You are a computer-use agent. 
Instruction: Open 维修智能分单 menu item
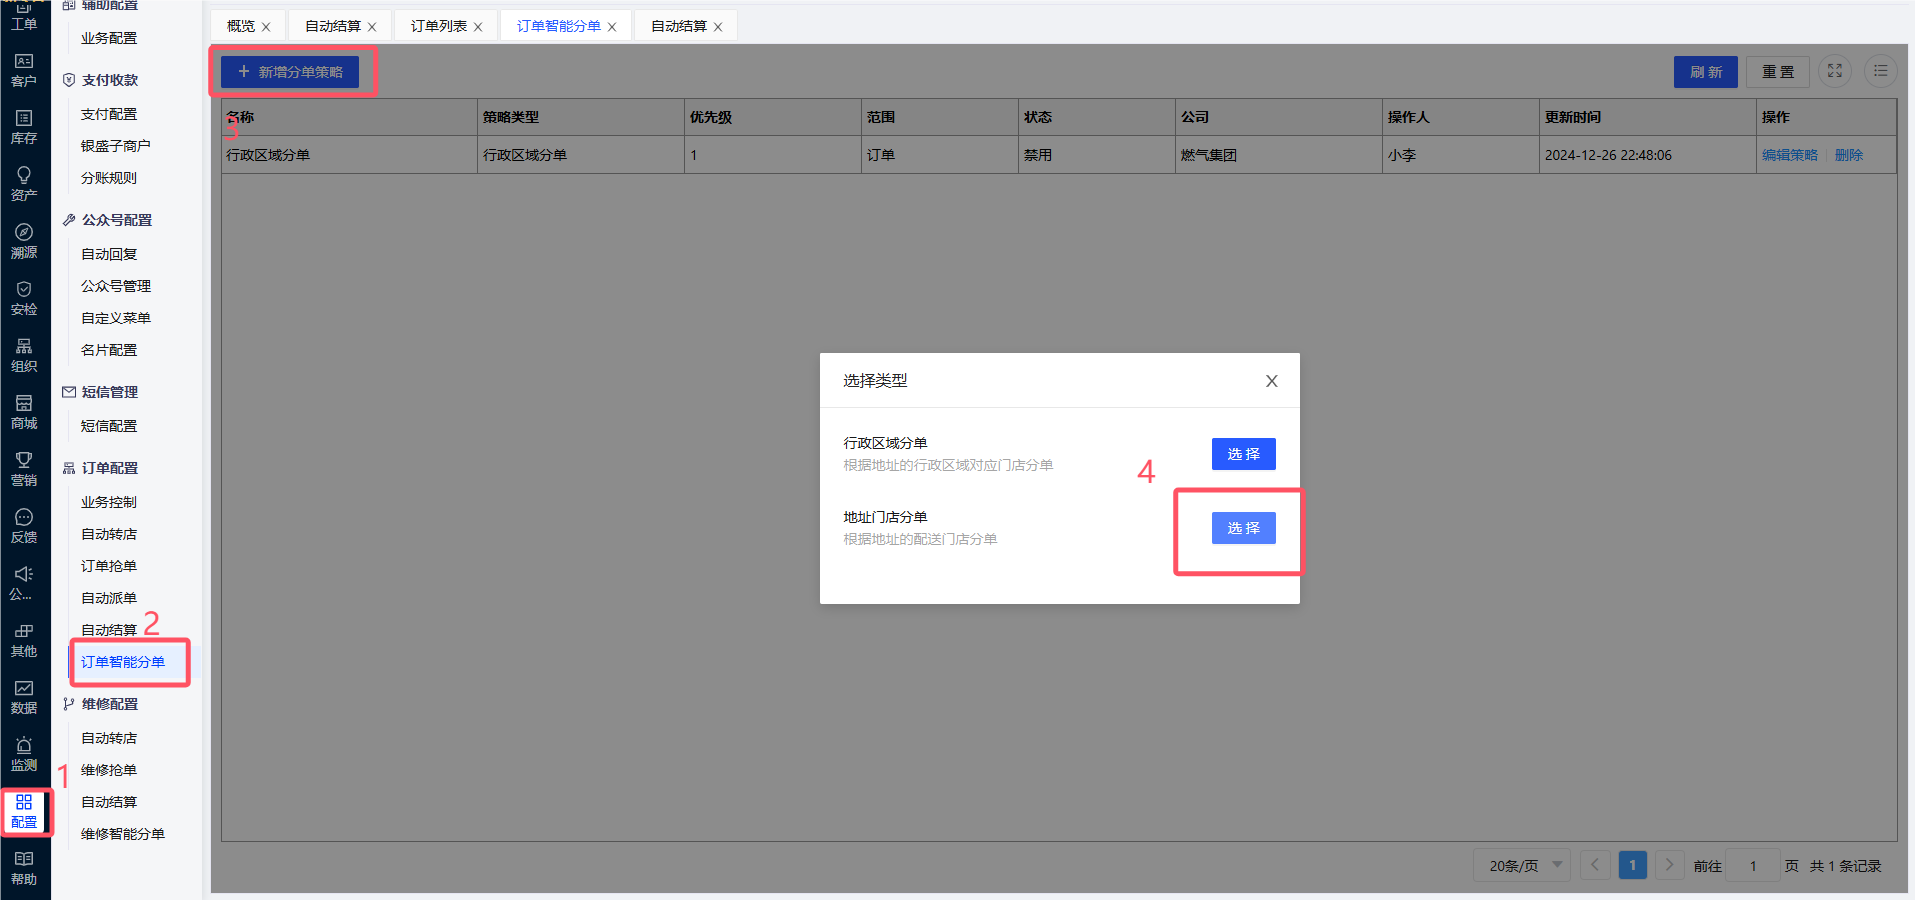(123, 834)
